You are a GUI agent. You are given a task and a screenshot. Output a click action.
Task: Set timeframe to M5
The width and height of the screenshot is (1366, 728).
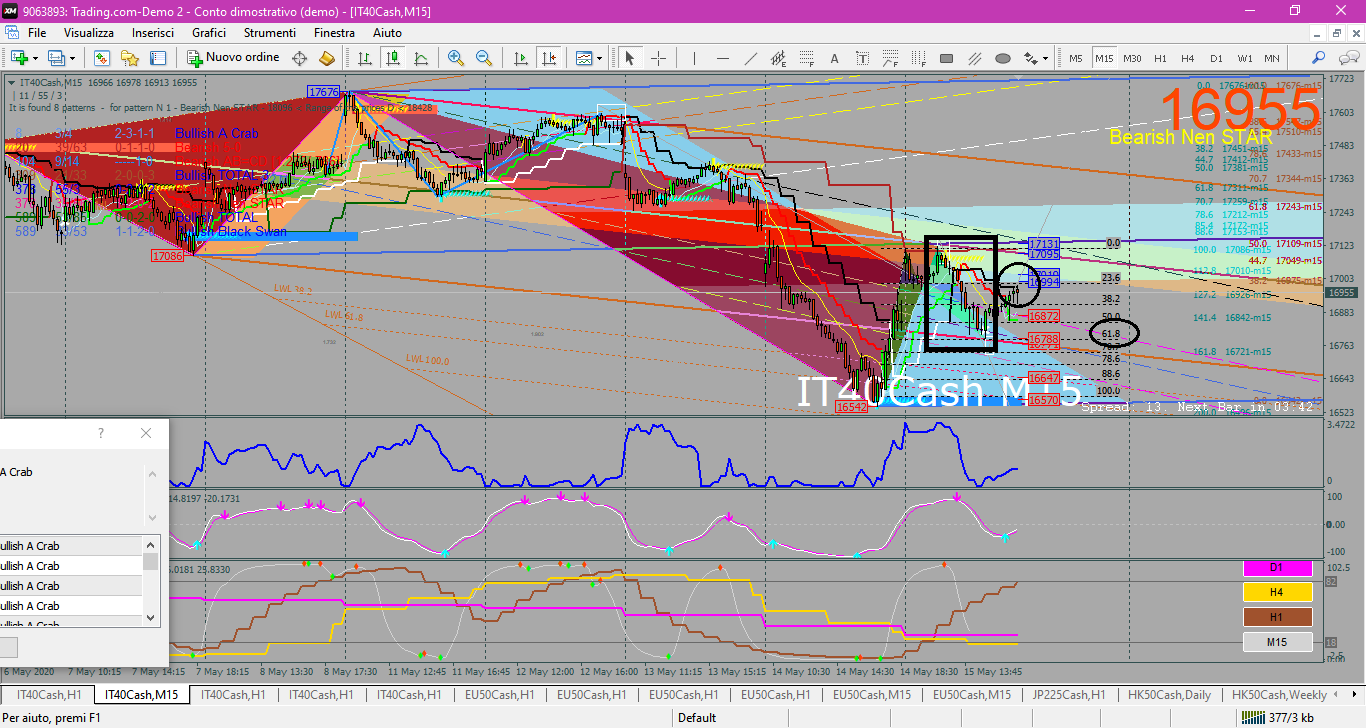point(1076,58)
